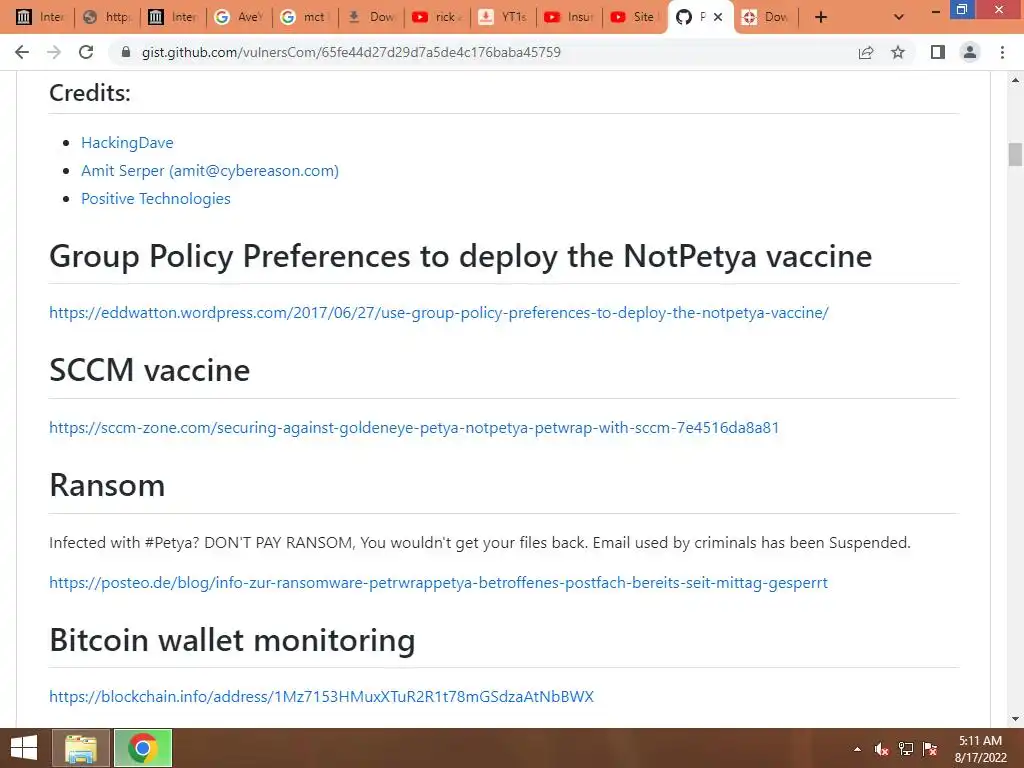This screenshot has height=768, width=1024.
Task: Open the muted volume tray icon
Action: pos(882,749)
